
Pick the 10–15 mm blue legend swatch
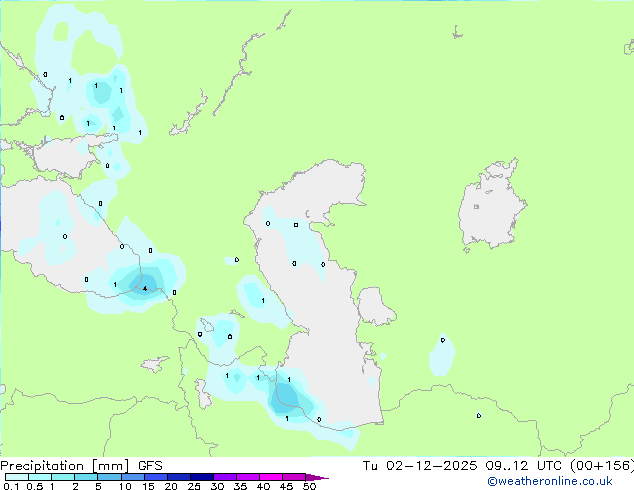[133, 477]
